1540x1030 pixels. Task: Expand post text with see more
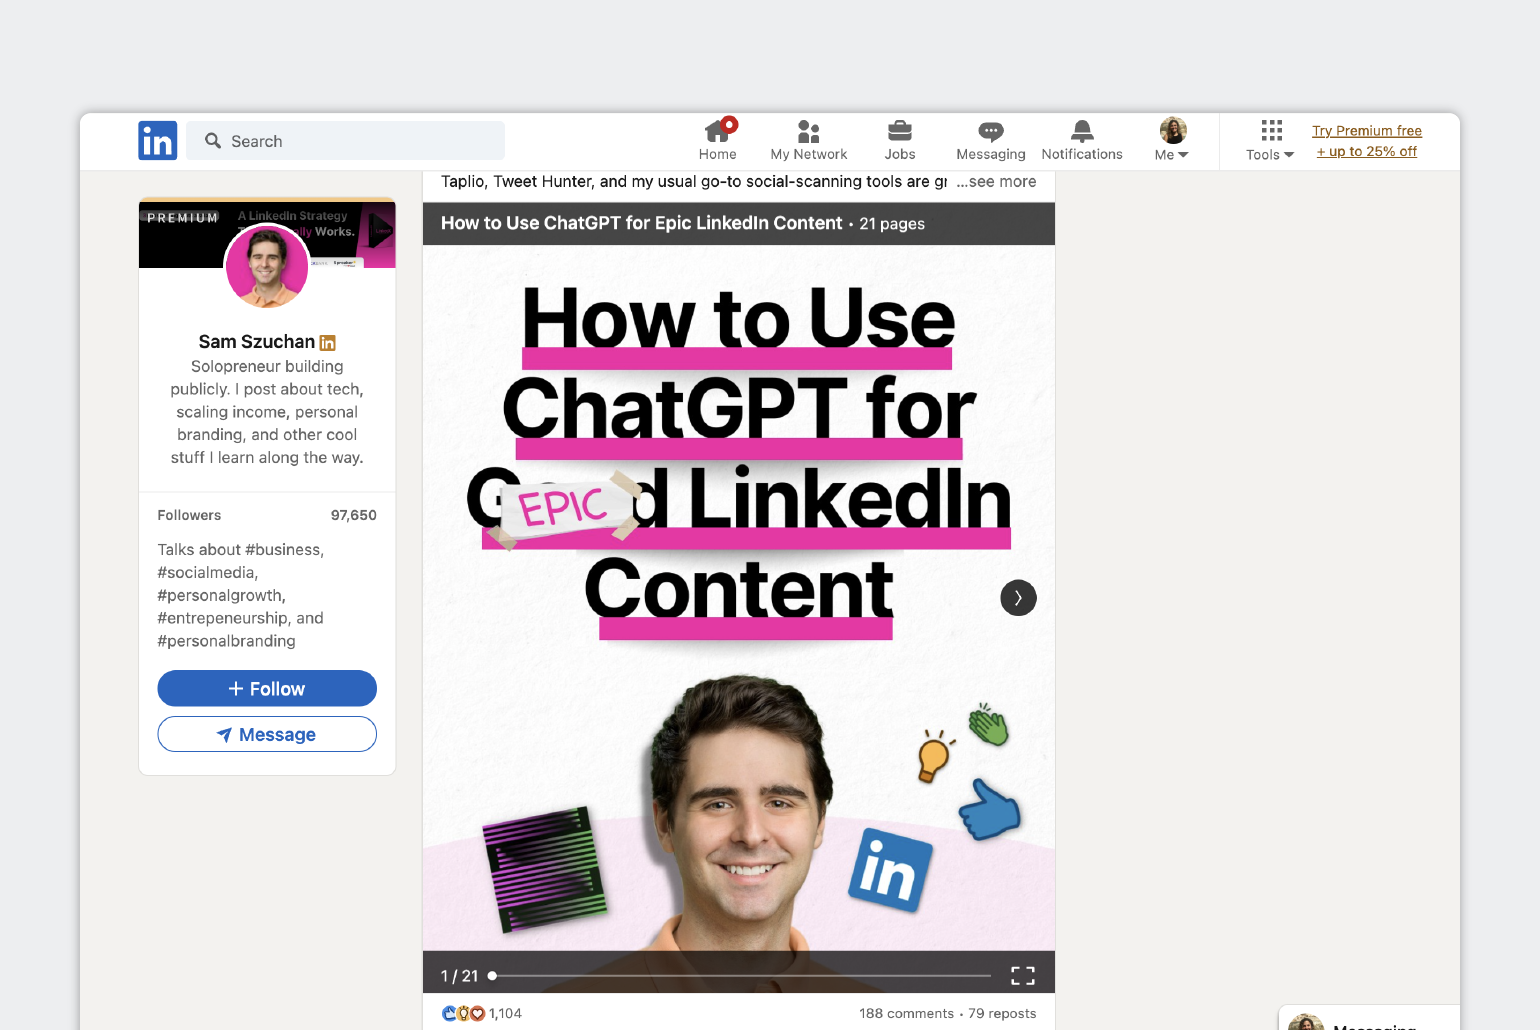pos(996,182)
